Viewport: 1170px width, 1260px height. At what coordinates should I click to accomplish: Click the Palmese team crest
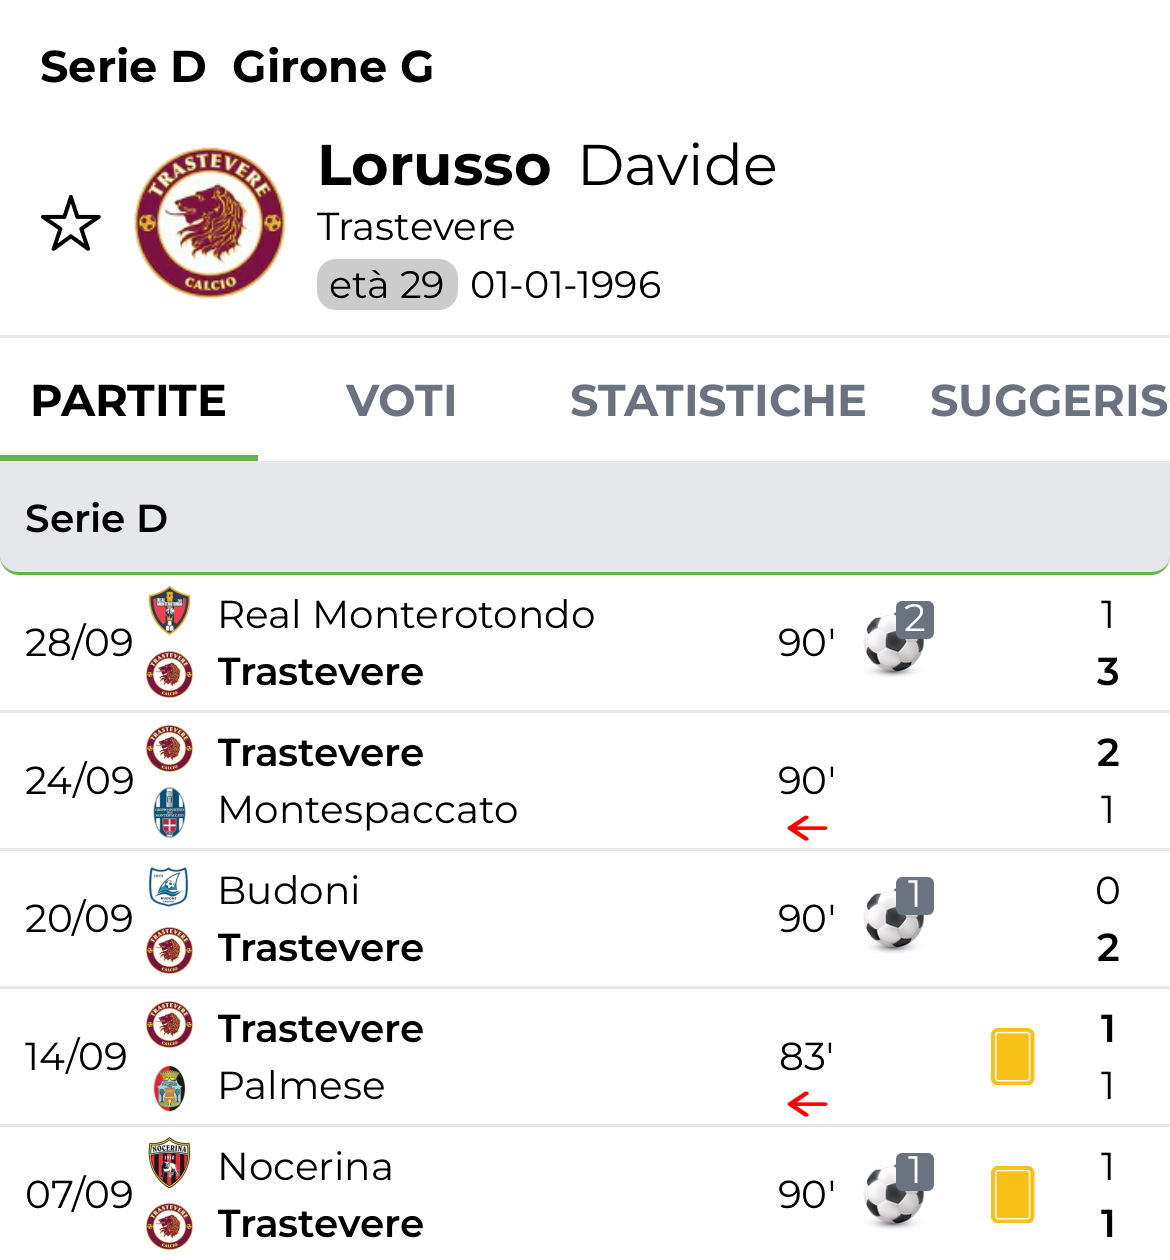click(x=169, y=1087)
